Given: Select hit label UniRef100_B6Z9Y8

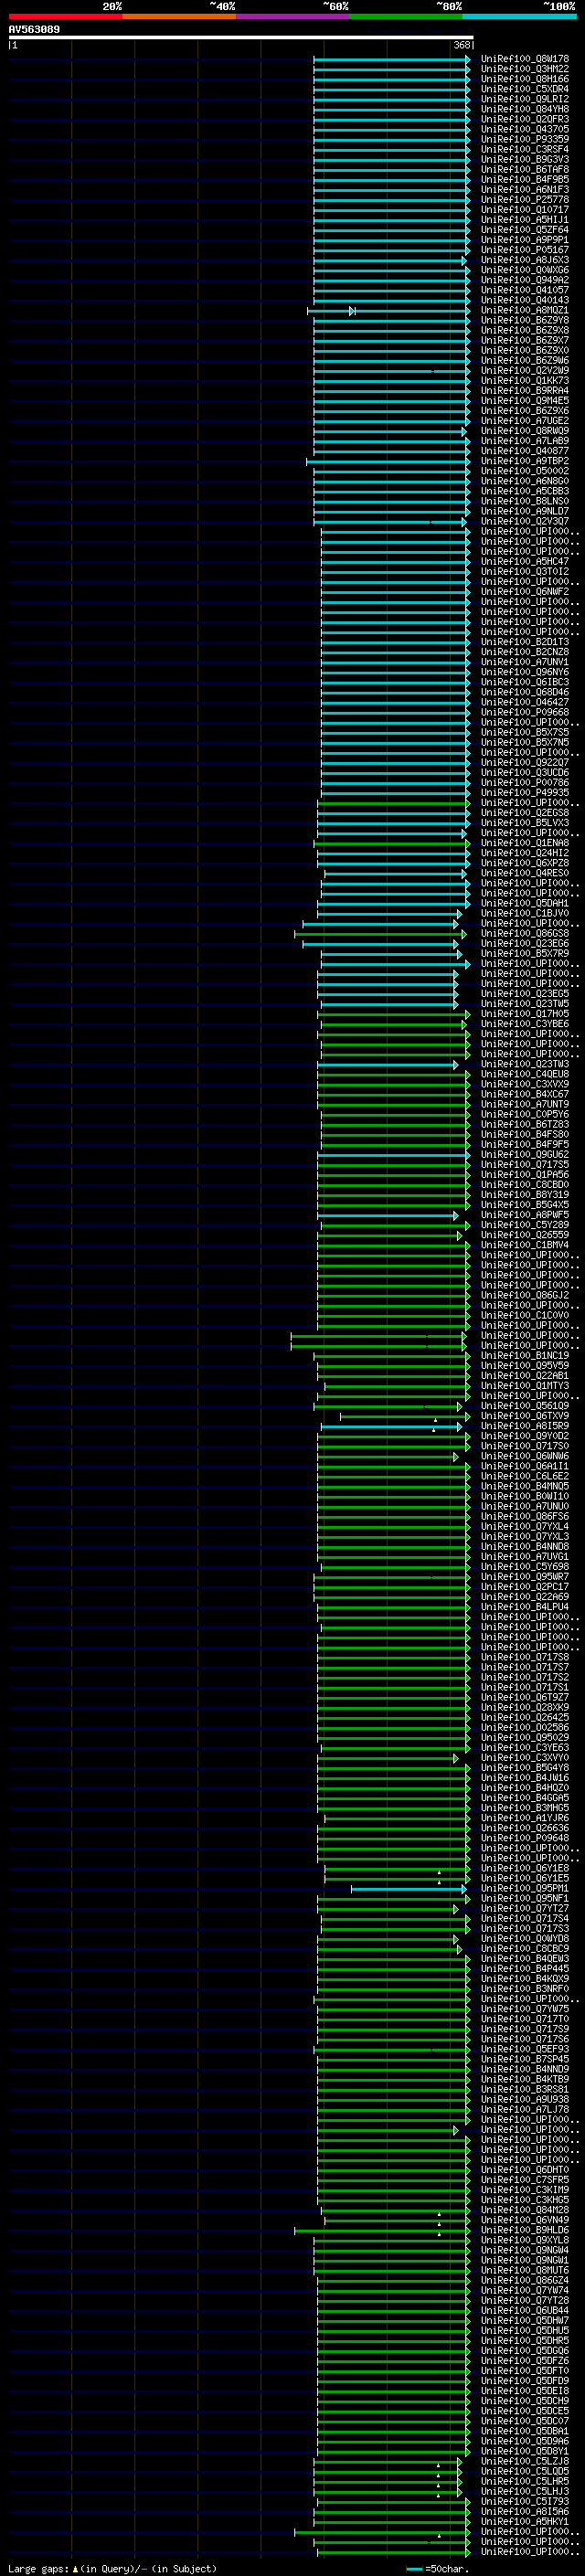Looking at the screenshot, I should tap(525, 320).
